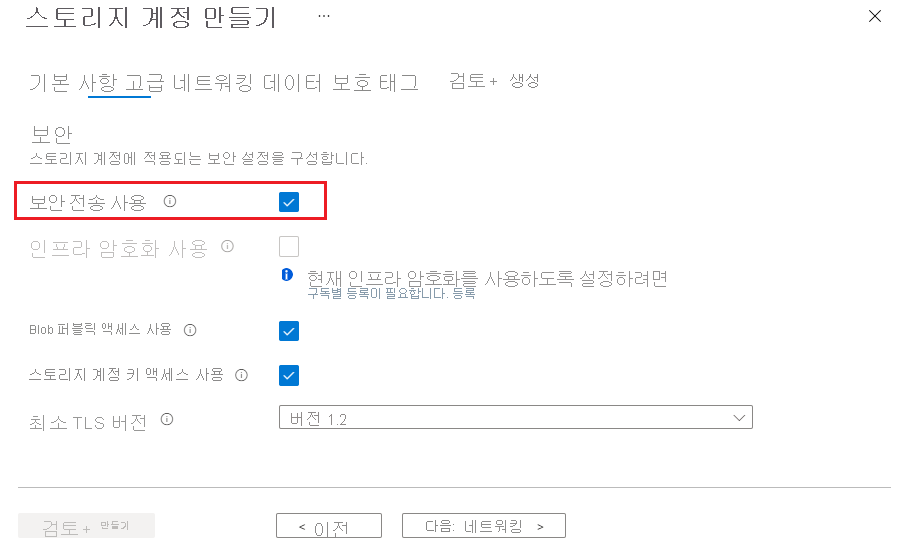Image resolution: width=900 pixels, height=550 pixels.
Task: Disable 스토리지 계정 키 액세스 사용 checkbox
Action: 289,375
